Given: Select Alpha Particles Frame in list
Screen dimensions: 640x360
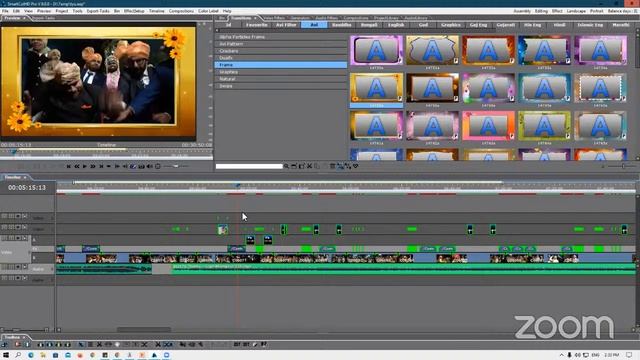Looking at the screenshot, I should (280, 37).
